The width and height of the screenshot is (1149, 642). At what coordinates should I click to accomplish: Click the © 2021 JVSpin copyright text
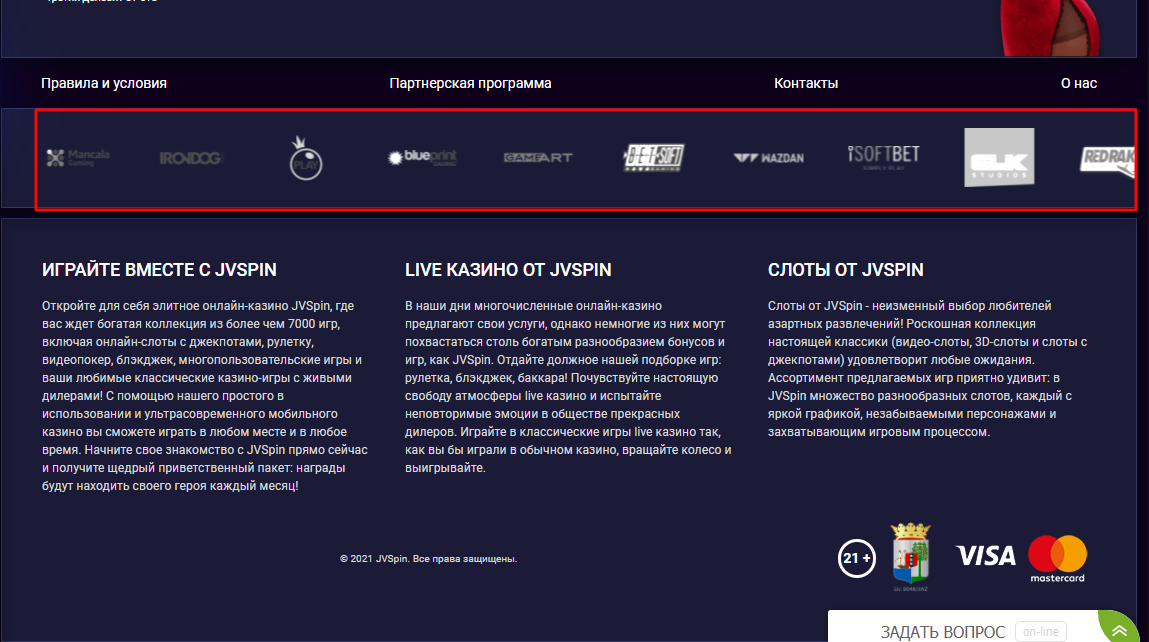click(429, 558)
